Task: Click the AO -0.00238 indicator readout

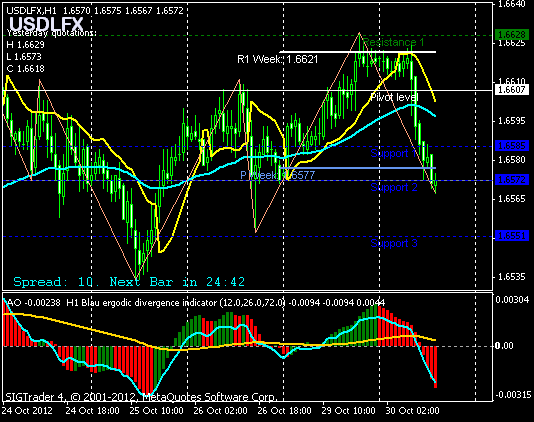Action: pyautogui.click(x=34, y=302)
